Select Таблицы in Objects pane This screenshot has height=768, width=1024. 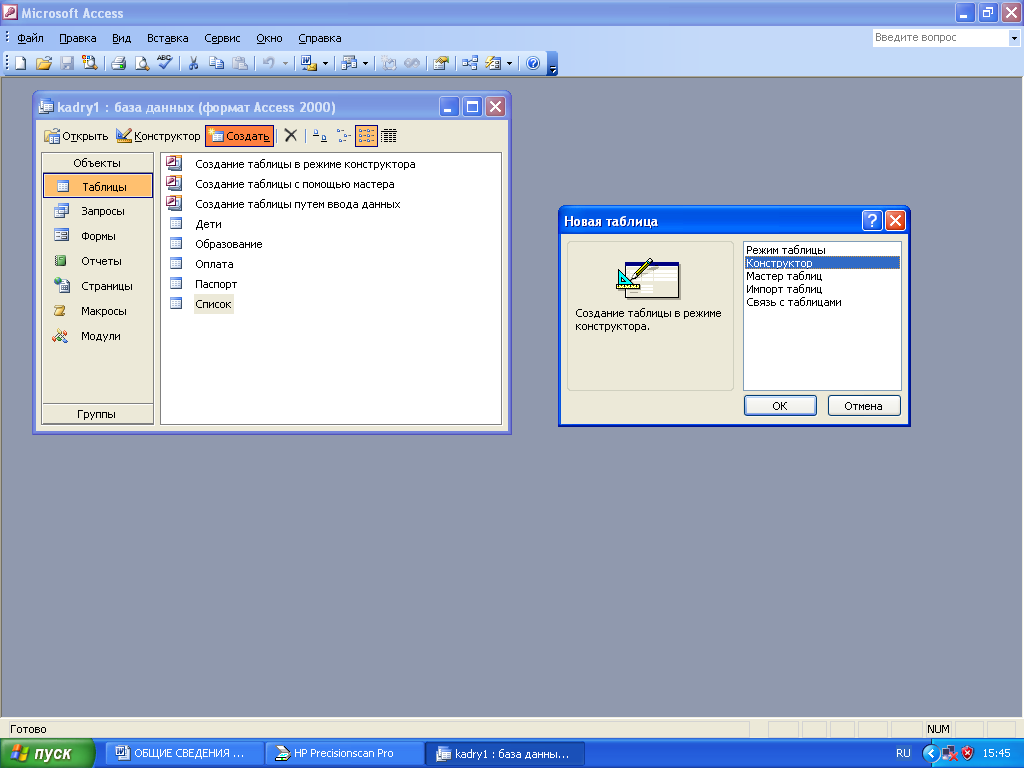[x=98, y=186]
